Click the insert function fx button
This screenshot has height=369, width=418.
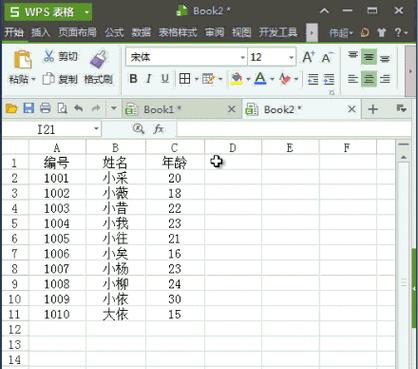pyautogui.click(x=159, y=129)
